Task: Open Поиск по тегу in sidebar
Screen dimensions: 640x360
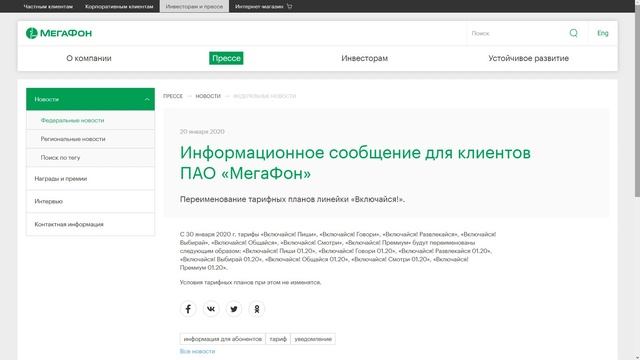Action: pyautogui.click(x=91, y=158)
